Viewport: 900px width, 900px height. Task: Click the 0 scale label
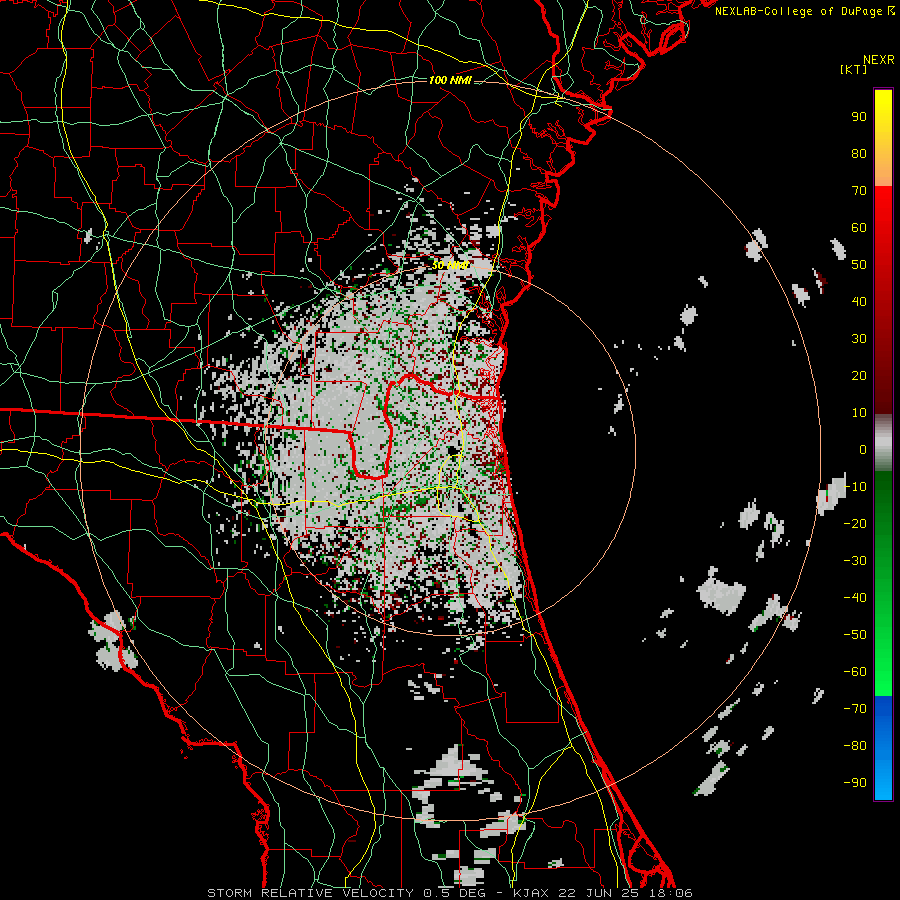[x=863, y=449]
